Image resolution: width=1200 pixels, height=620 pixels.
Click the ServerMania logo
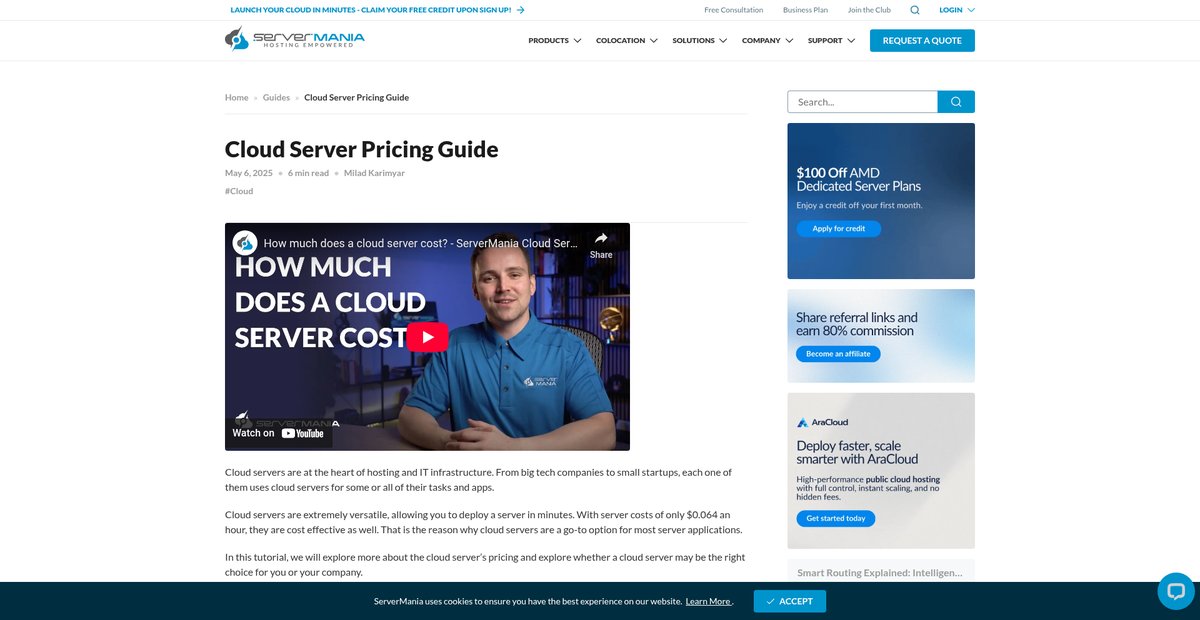tap(295, 40)
